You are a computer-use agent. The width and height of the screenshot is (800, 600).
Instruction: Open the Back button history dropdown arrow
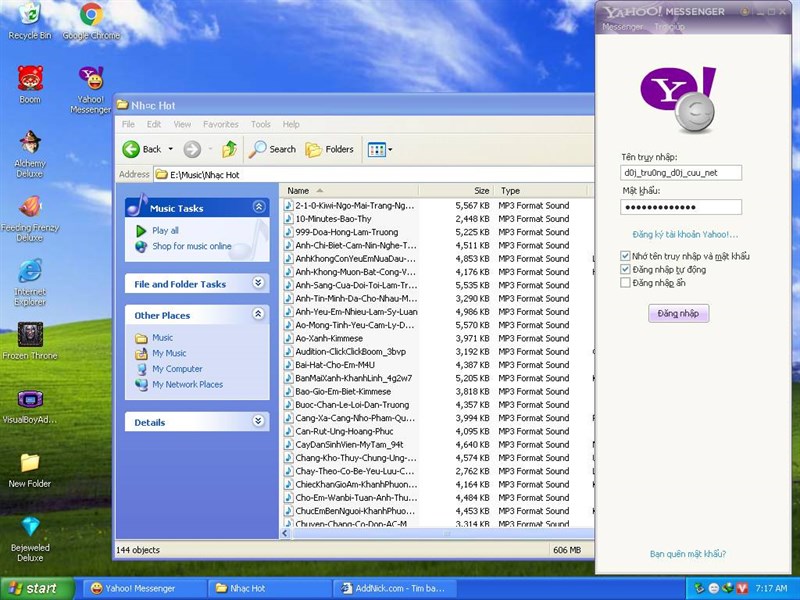(170, 149)
